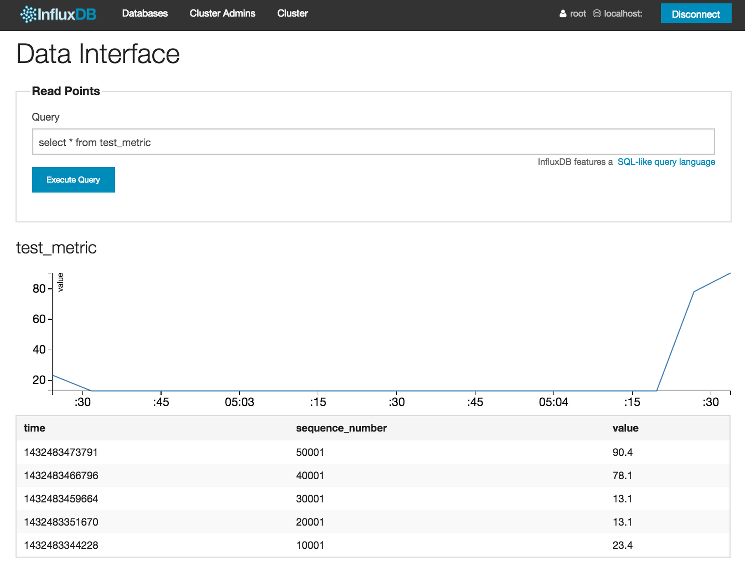Click the 20 label on the y-axis

pyautogui.click(x=39, y=380)
